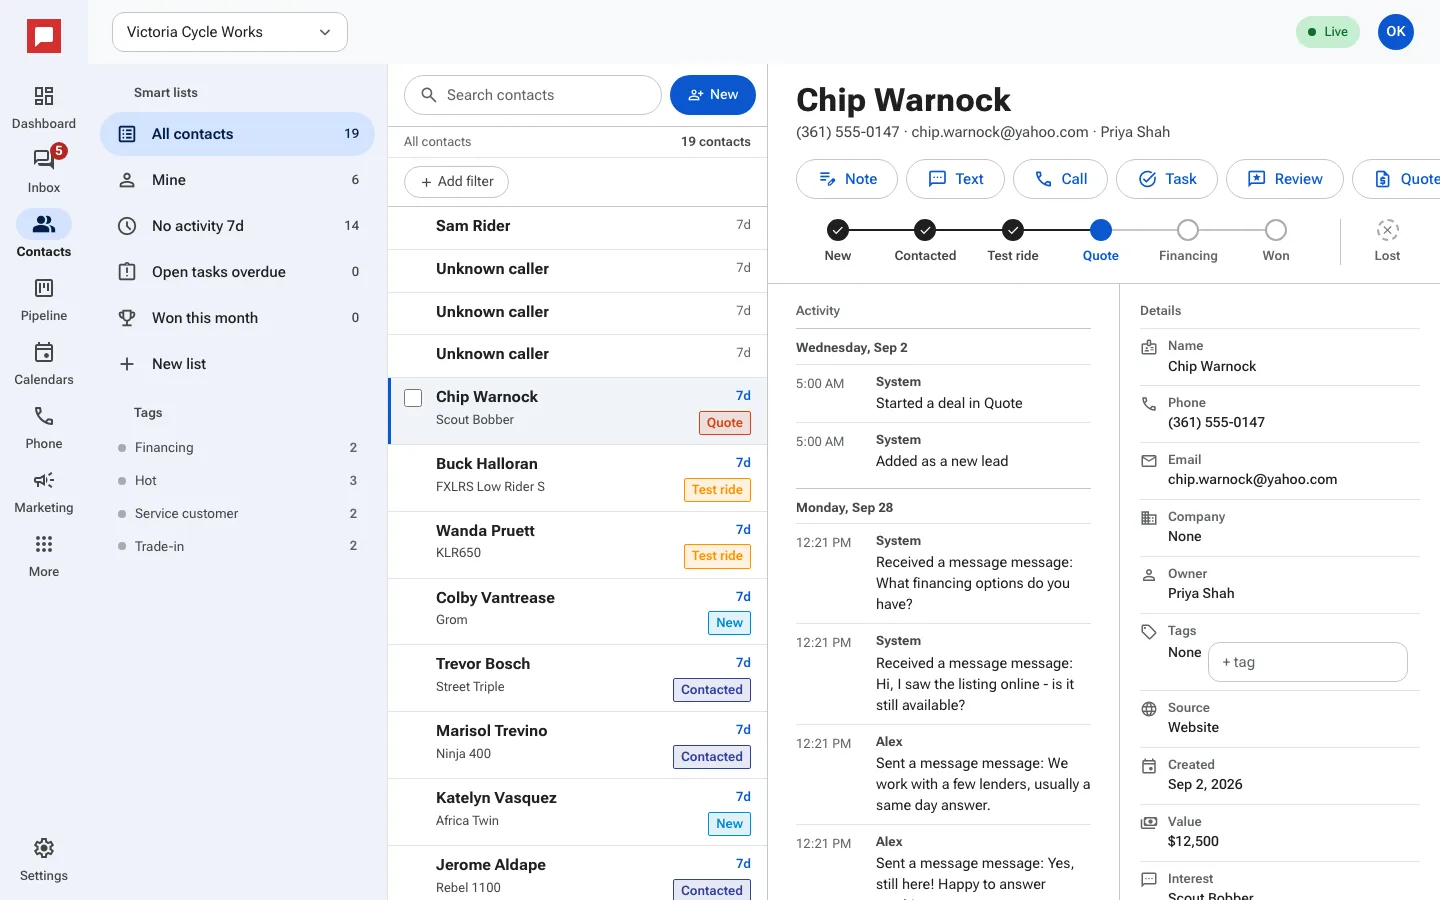The height and width of the screenshot is (900, 1440).
Task: Open the Open tasks overdue list
Action: pos(237,272)
